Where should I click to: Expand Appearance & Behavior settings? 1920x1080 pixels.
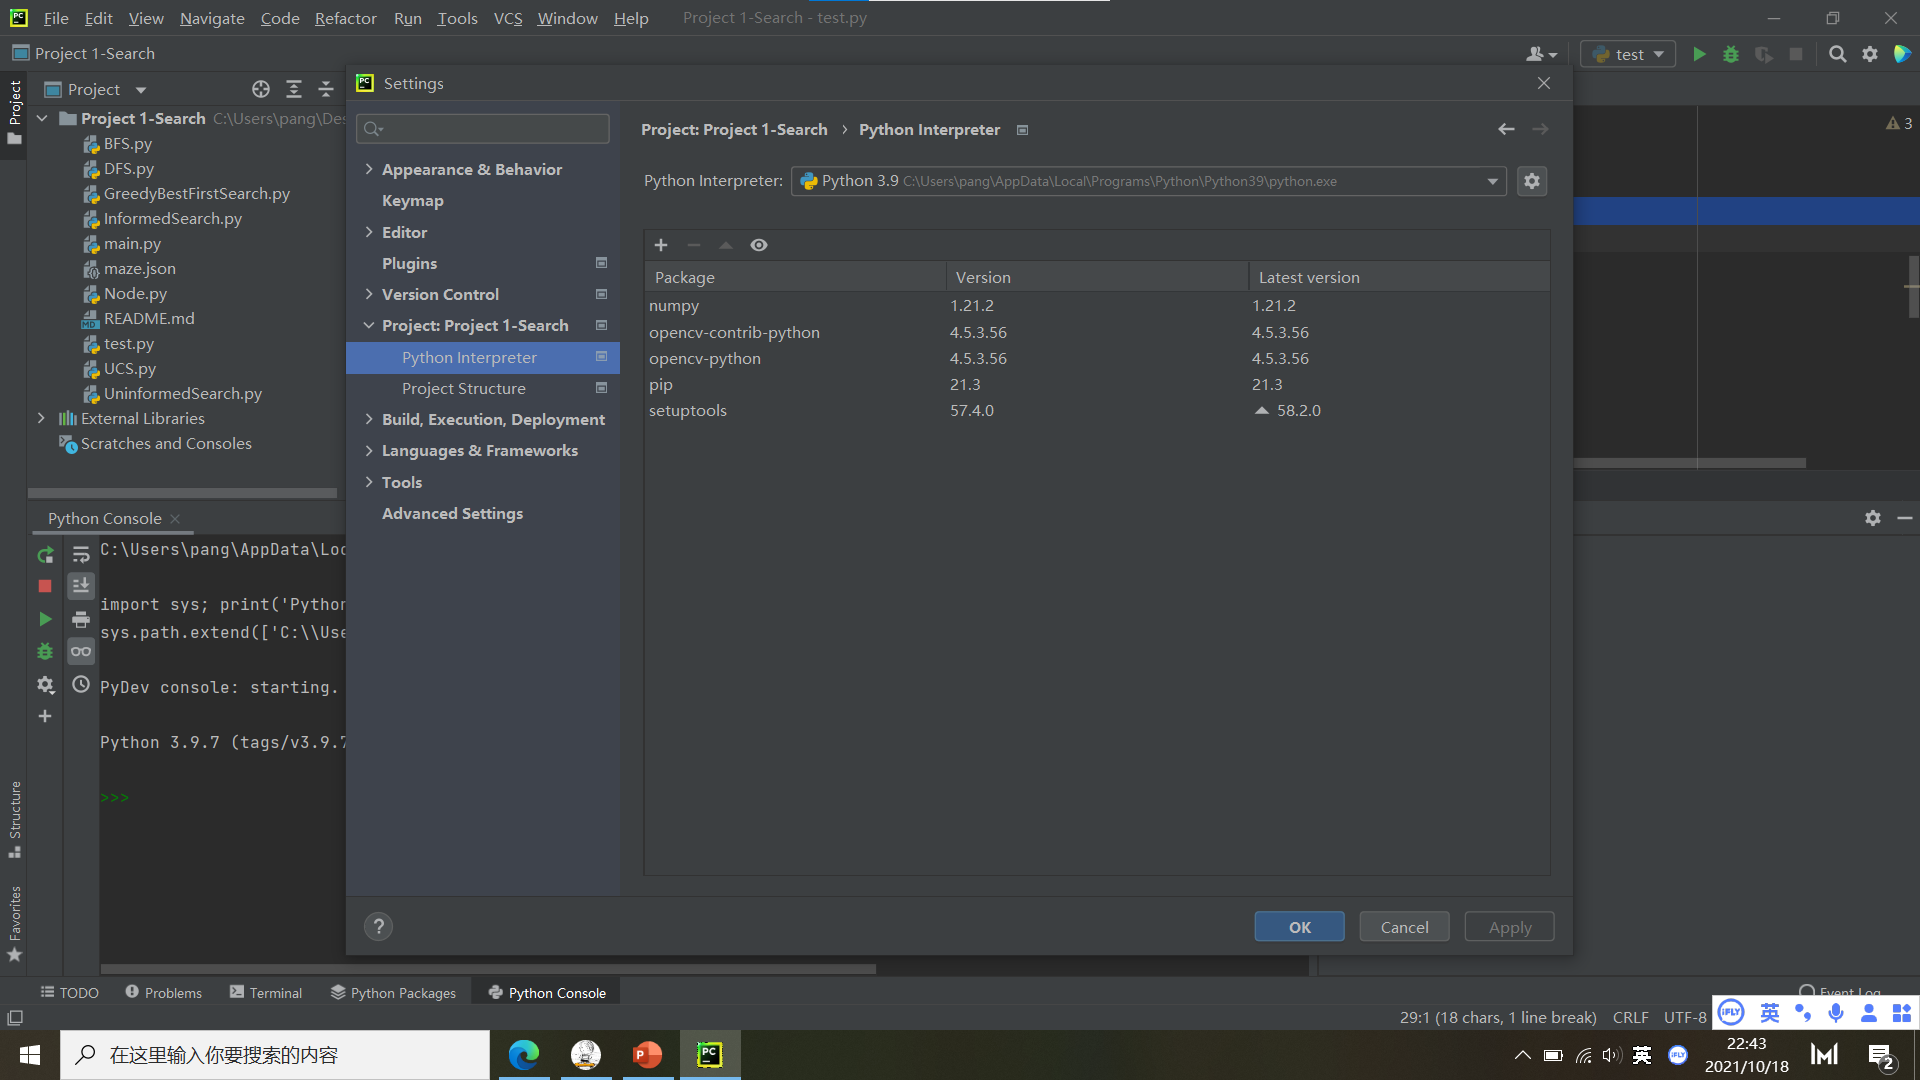point(369,169)
